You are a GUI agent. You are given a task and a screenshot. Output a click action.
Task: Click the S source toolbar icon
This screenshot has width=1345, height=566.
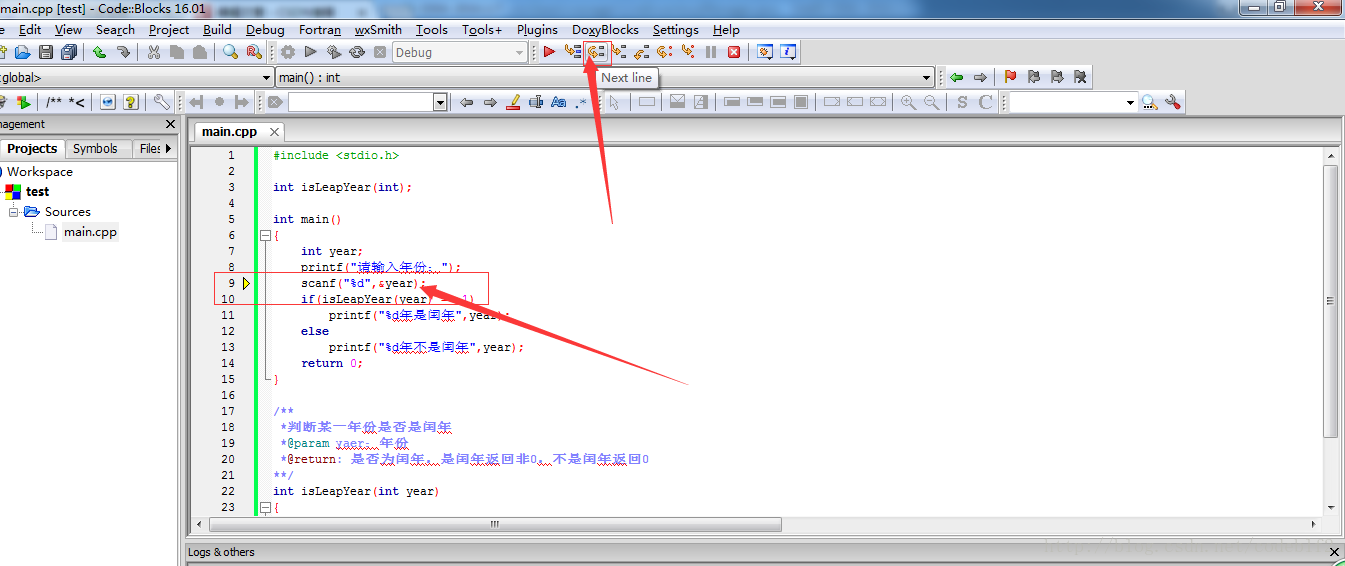[x=962, y=102]
